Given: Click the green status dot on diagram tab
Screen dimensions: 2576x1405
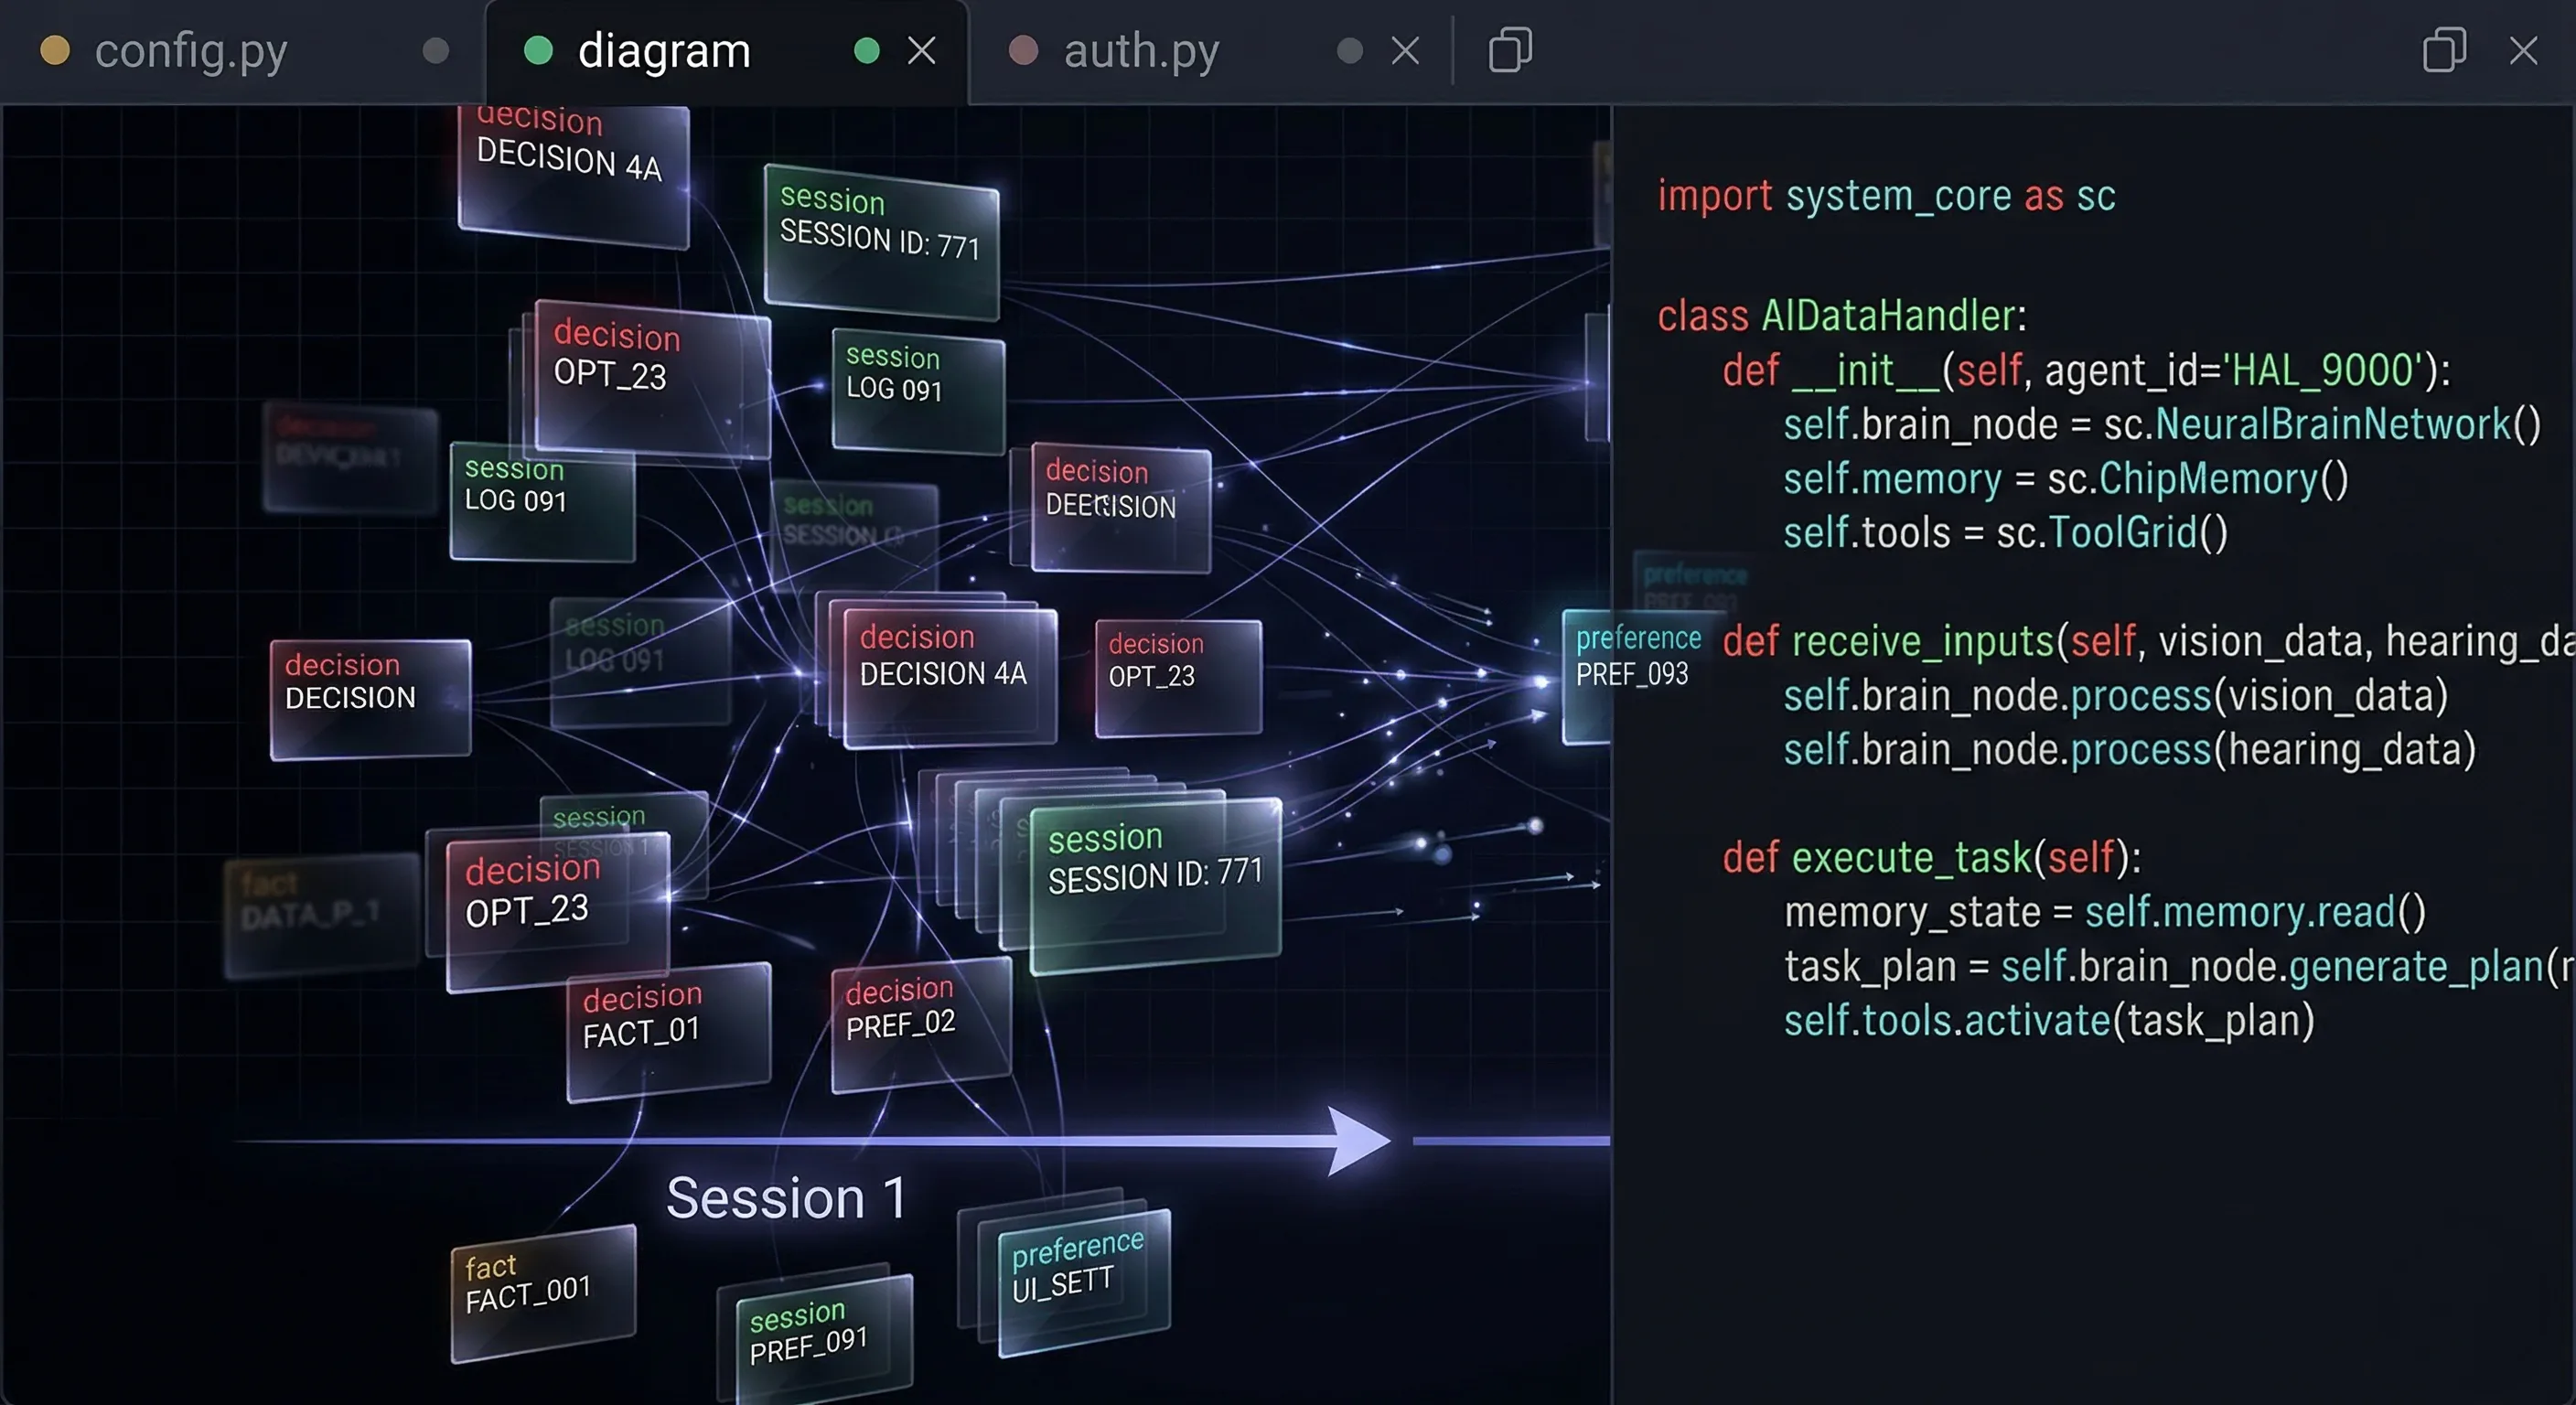Looking at the screenshot, I should (x=541, y=49).
